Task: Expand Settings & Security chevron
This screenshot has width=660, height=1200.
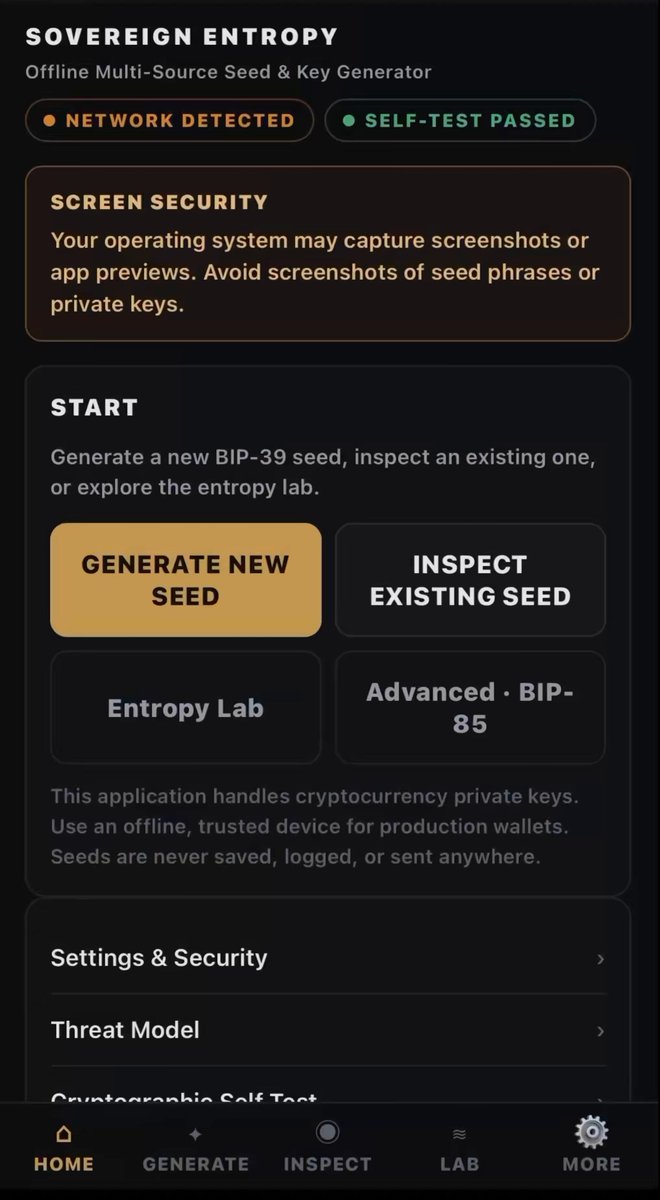Action: [600, 958]
